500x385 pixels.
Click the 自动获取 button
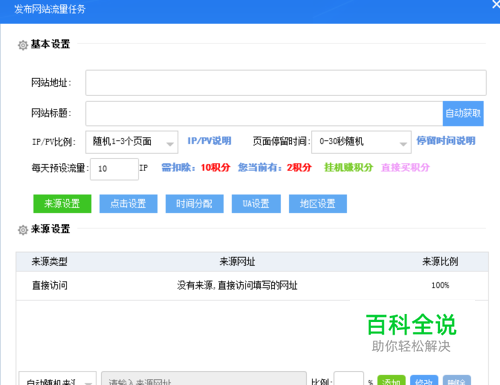[x=463, y=114]
